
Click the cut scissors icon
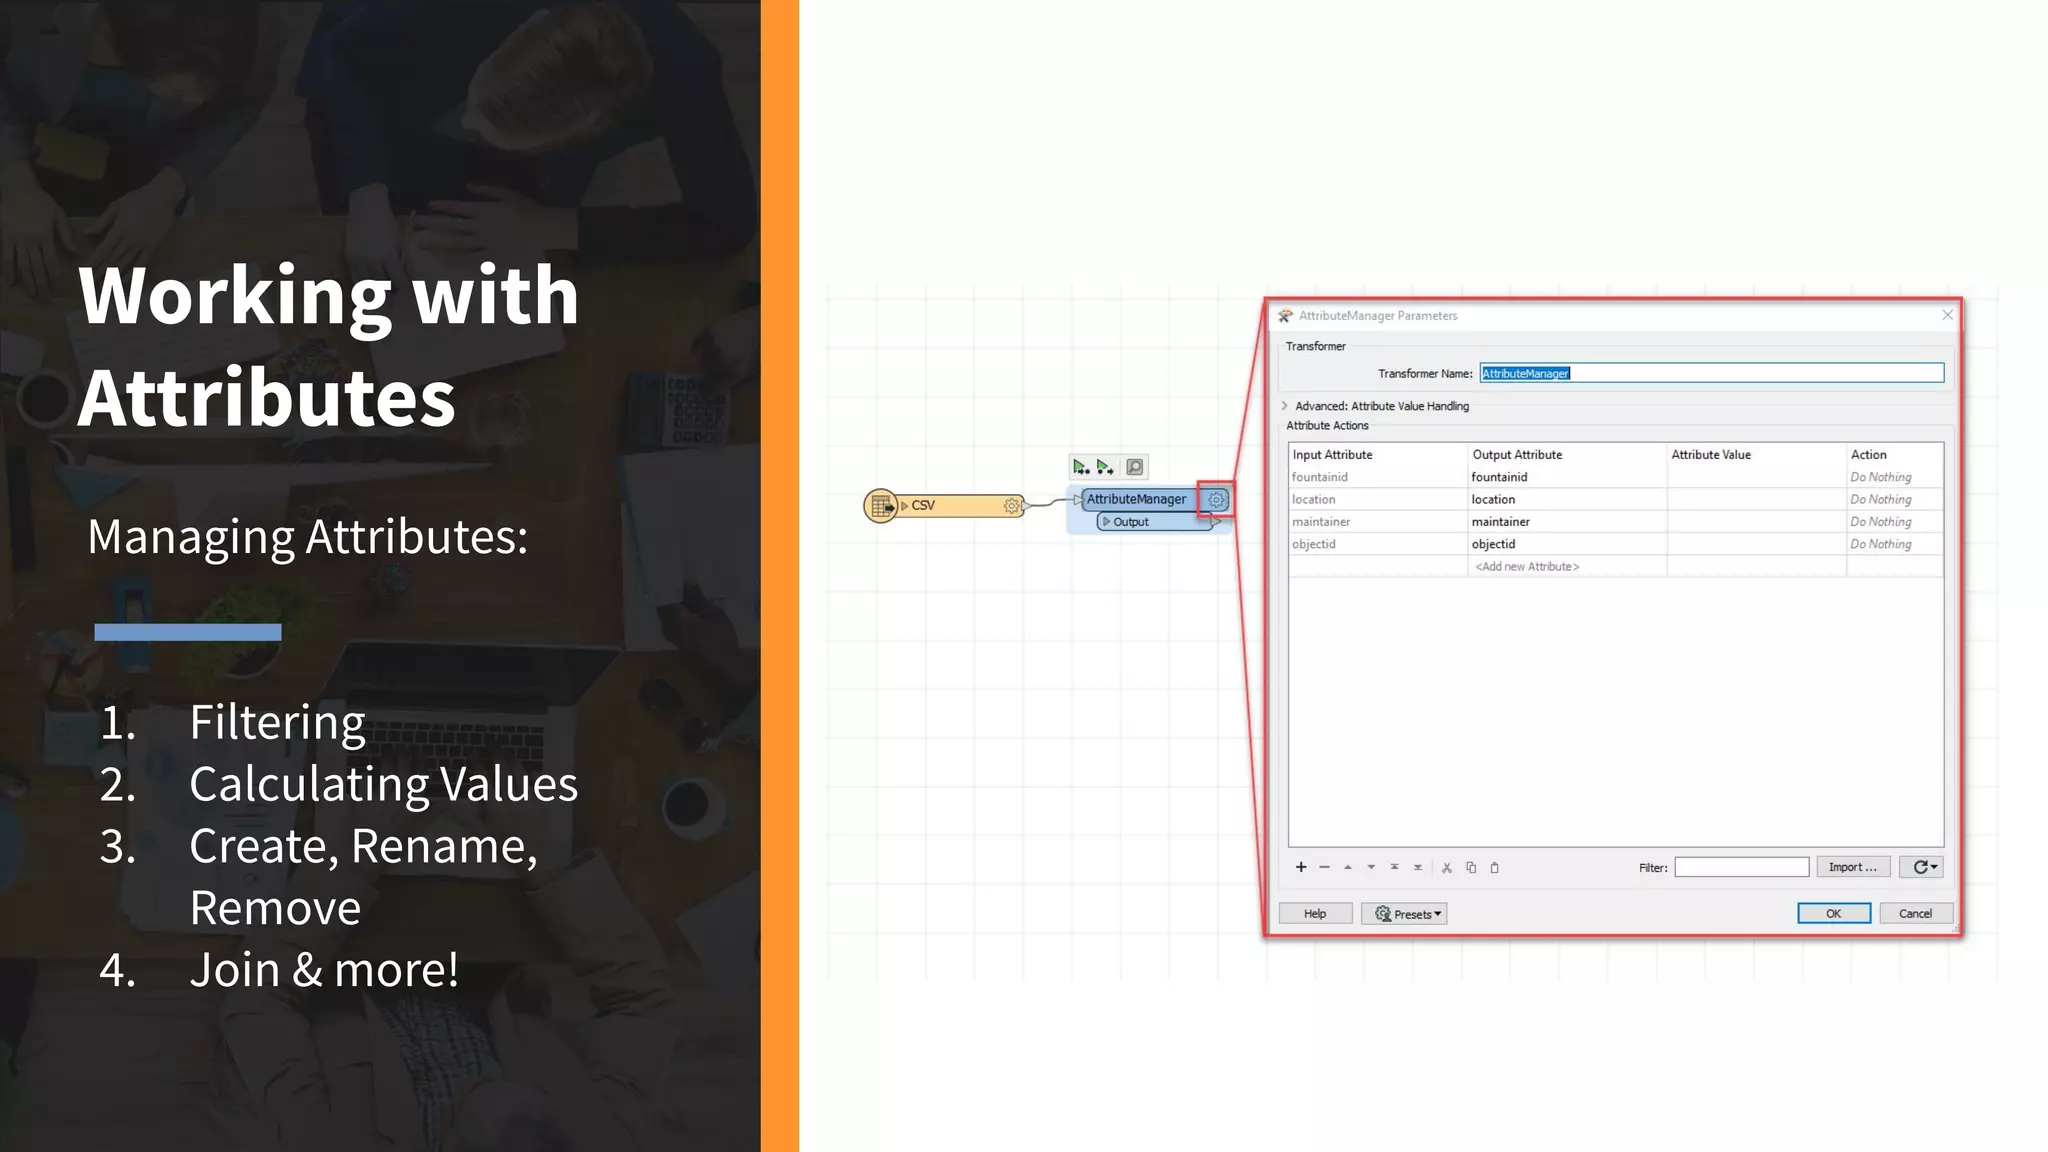tap(1447, 867)
